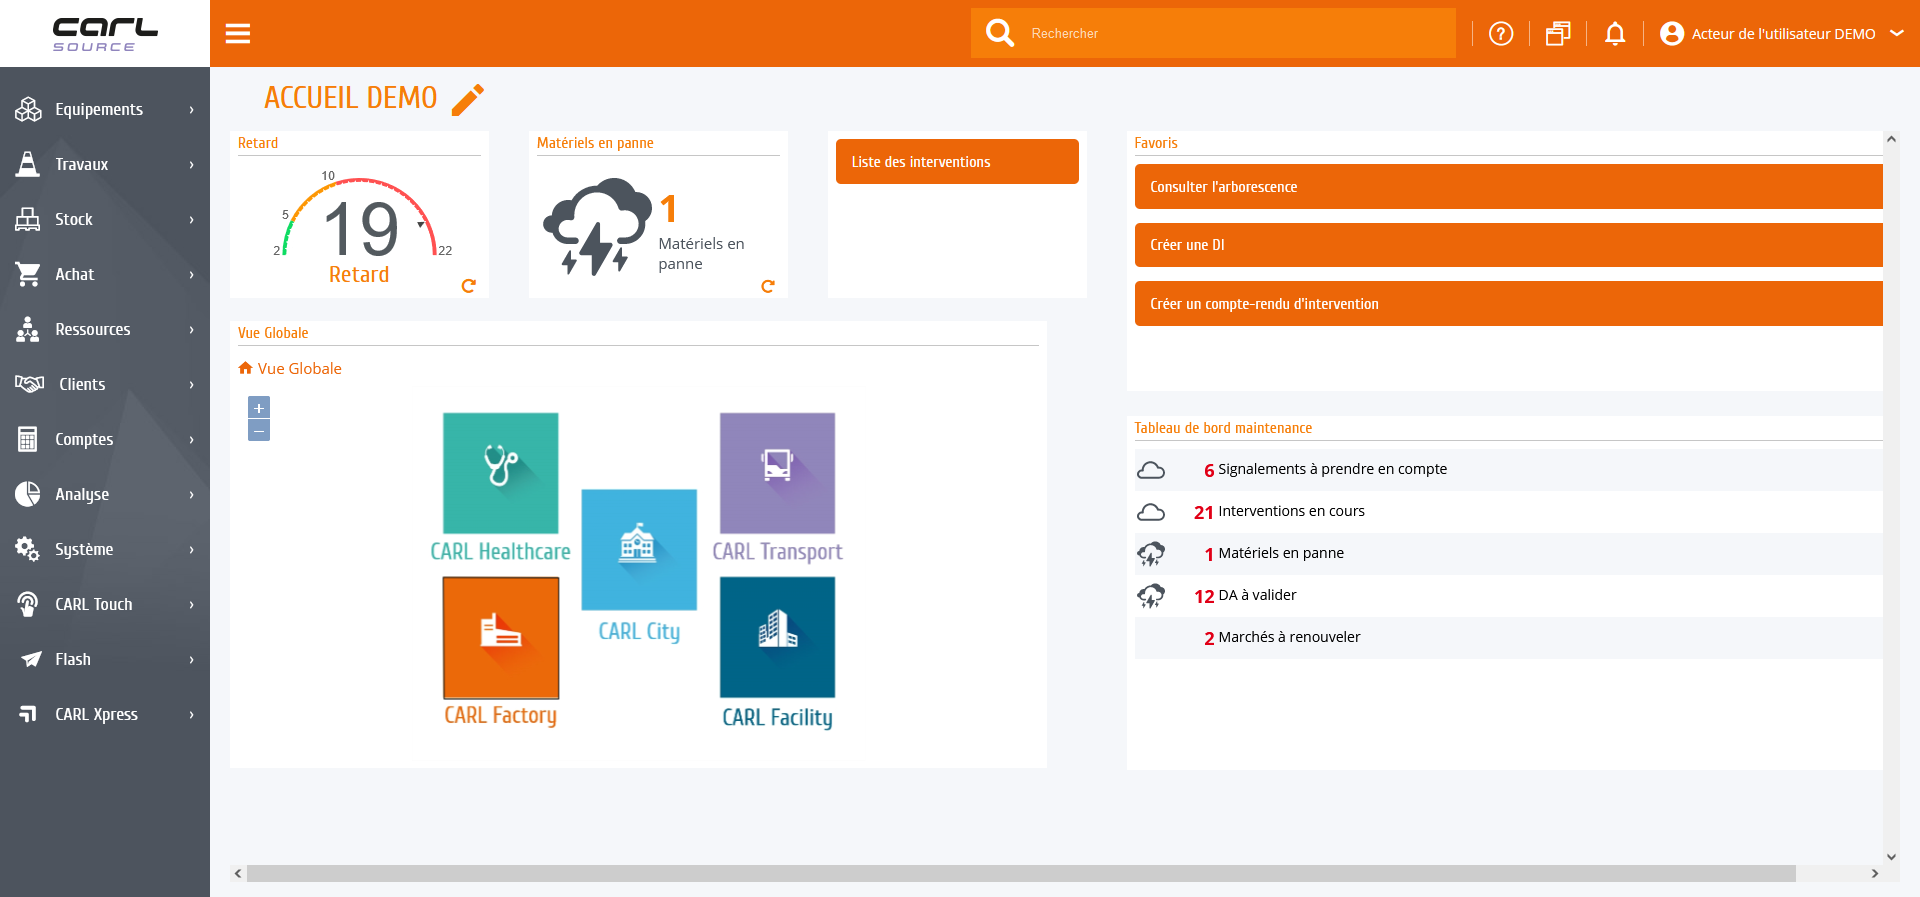Click the storm cloud breakdown icon
This screenshot has height=897, width=1920.
coord(597,227)
